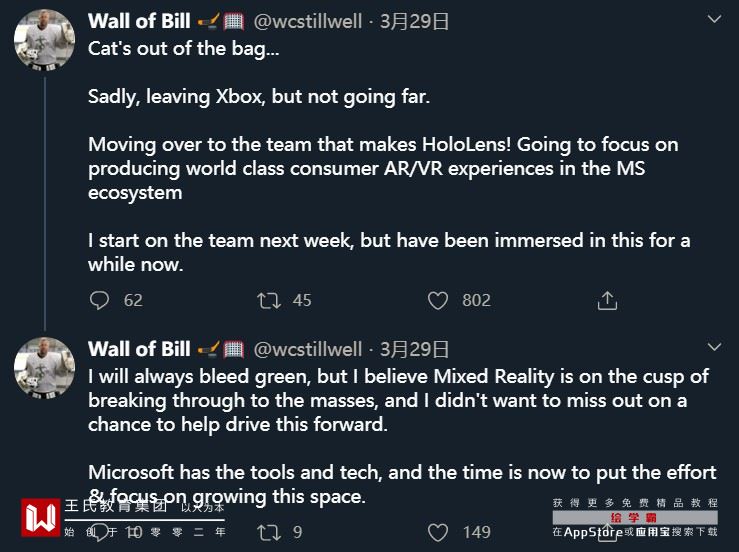Open the profile avatar beside the second tweet
Screen dimensions: 739x552
click(45, 368)
